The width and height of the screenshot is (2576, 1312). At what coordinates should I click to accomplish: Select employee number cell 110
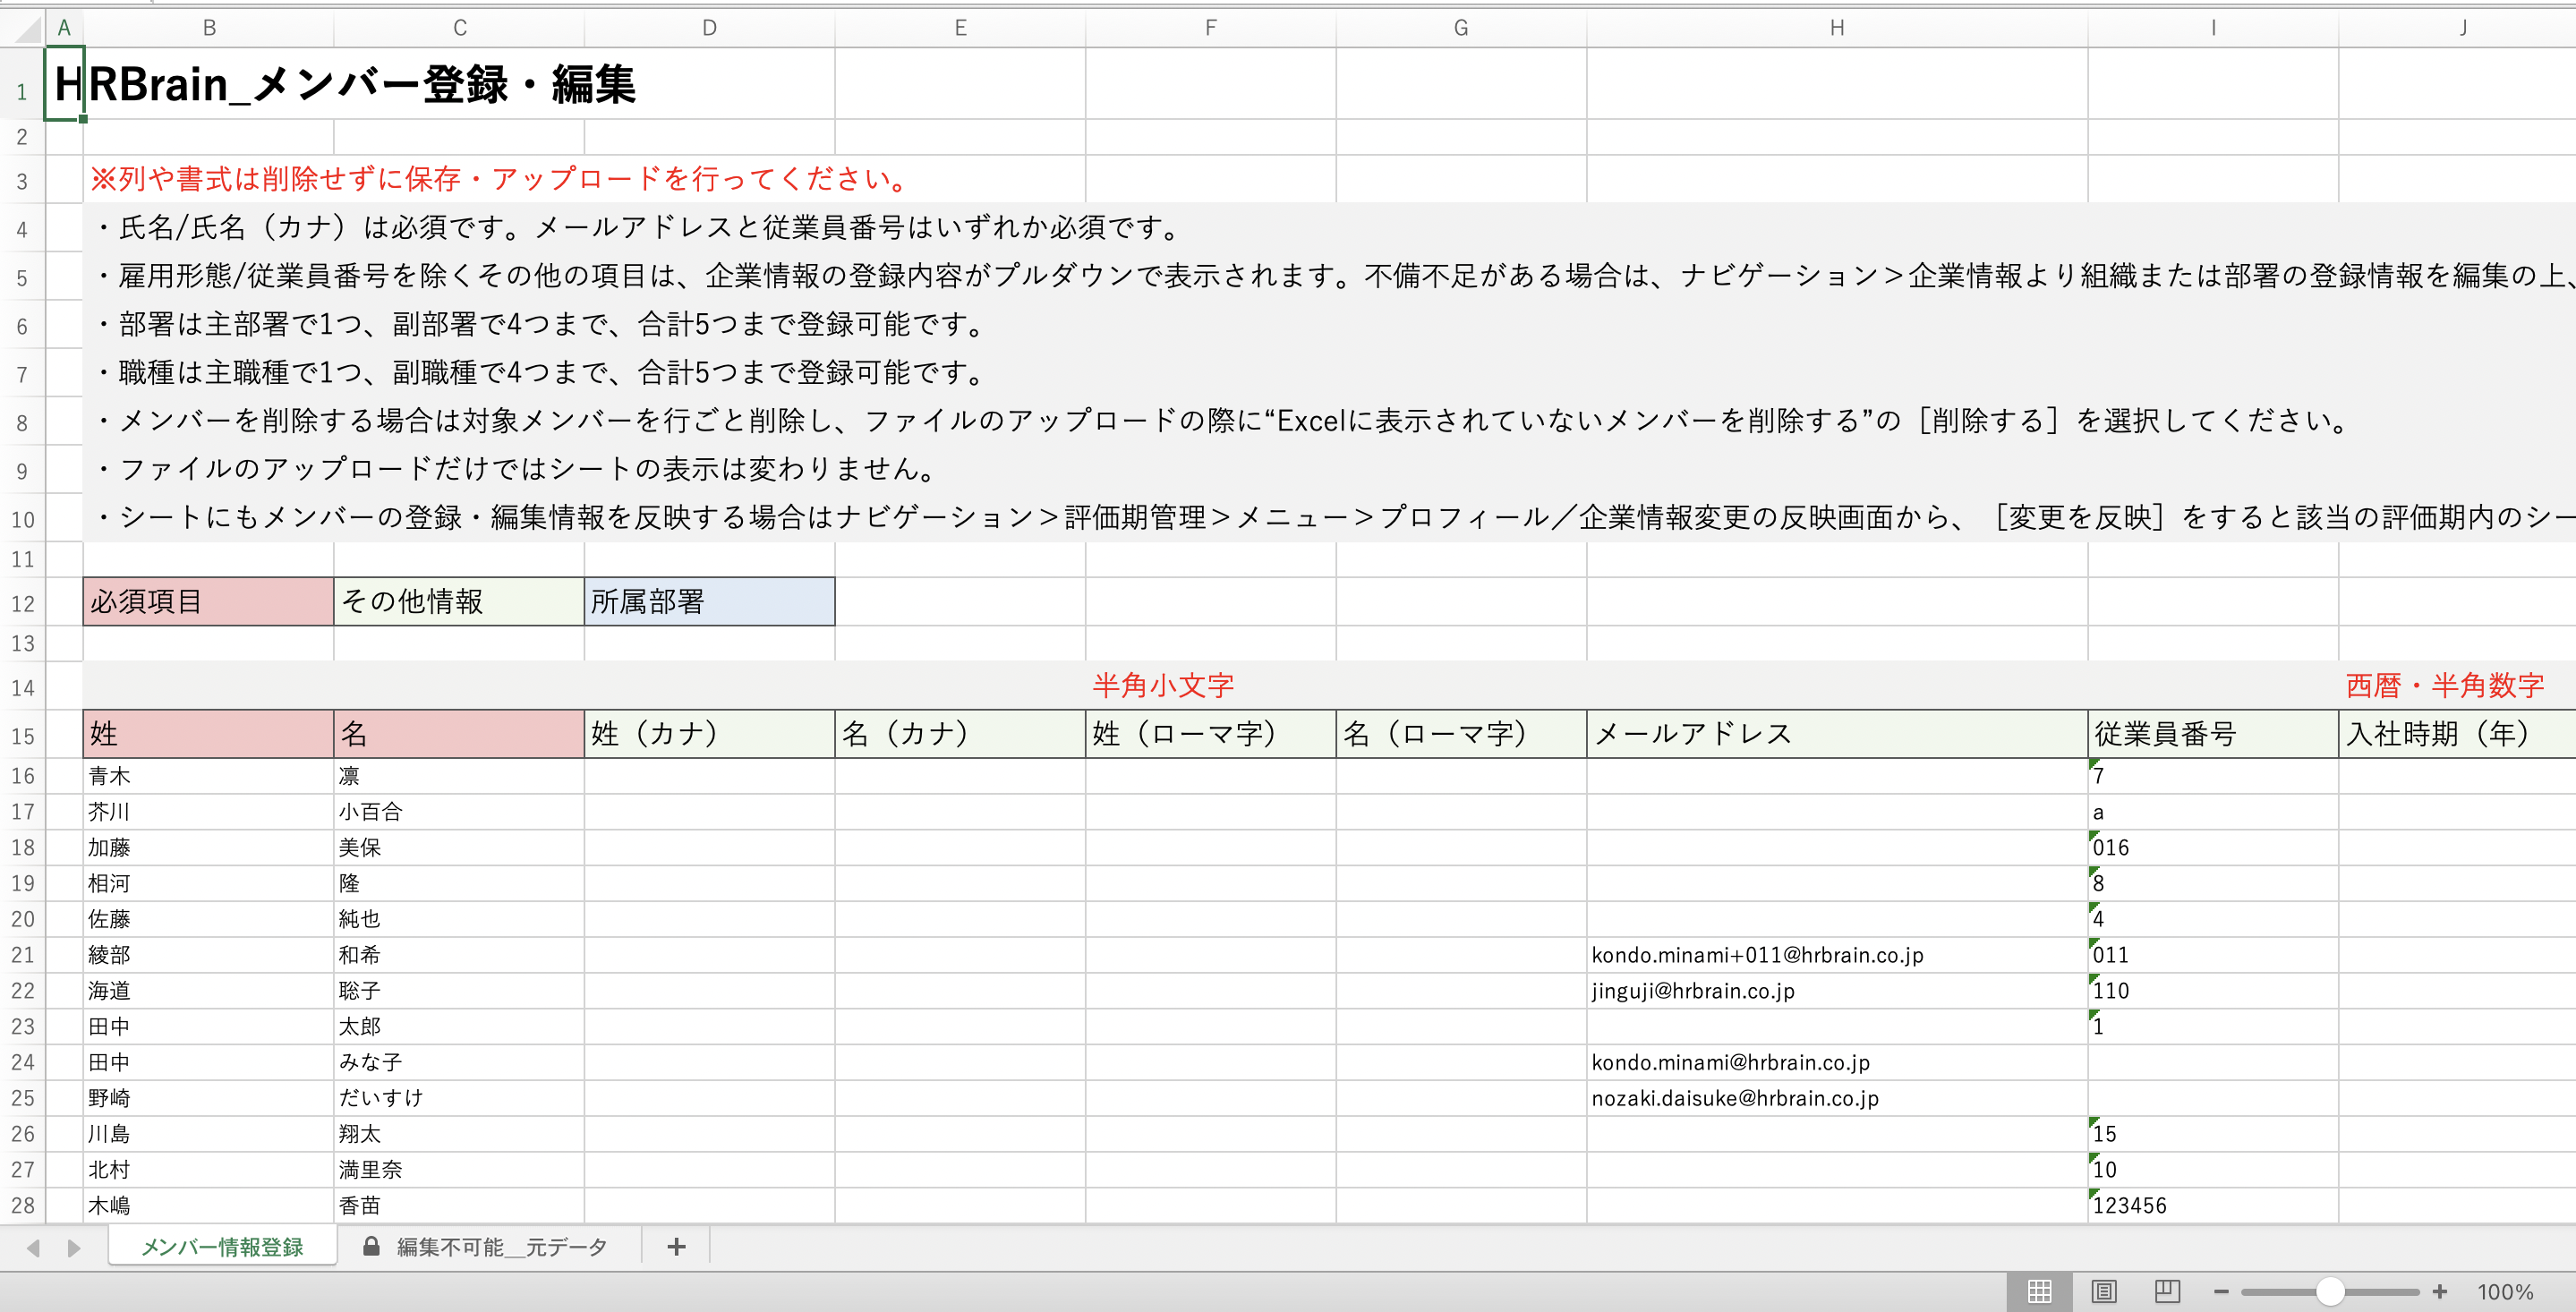[2213, 991]
